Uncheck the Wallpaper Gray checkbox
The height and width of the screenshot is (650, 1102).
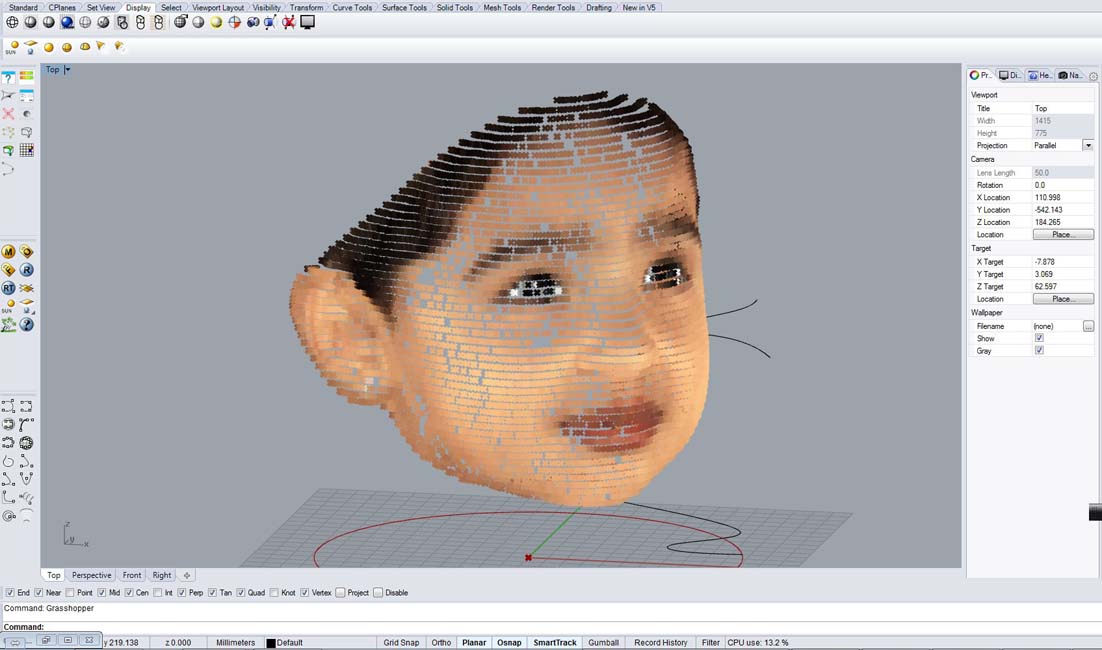[1039, 351]
